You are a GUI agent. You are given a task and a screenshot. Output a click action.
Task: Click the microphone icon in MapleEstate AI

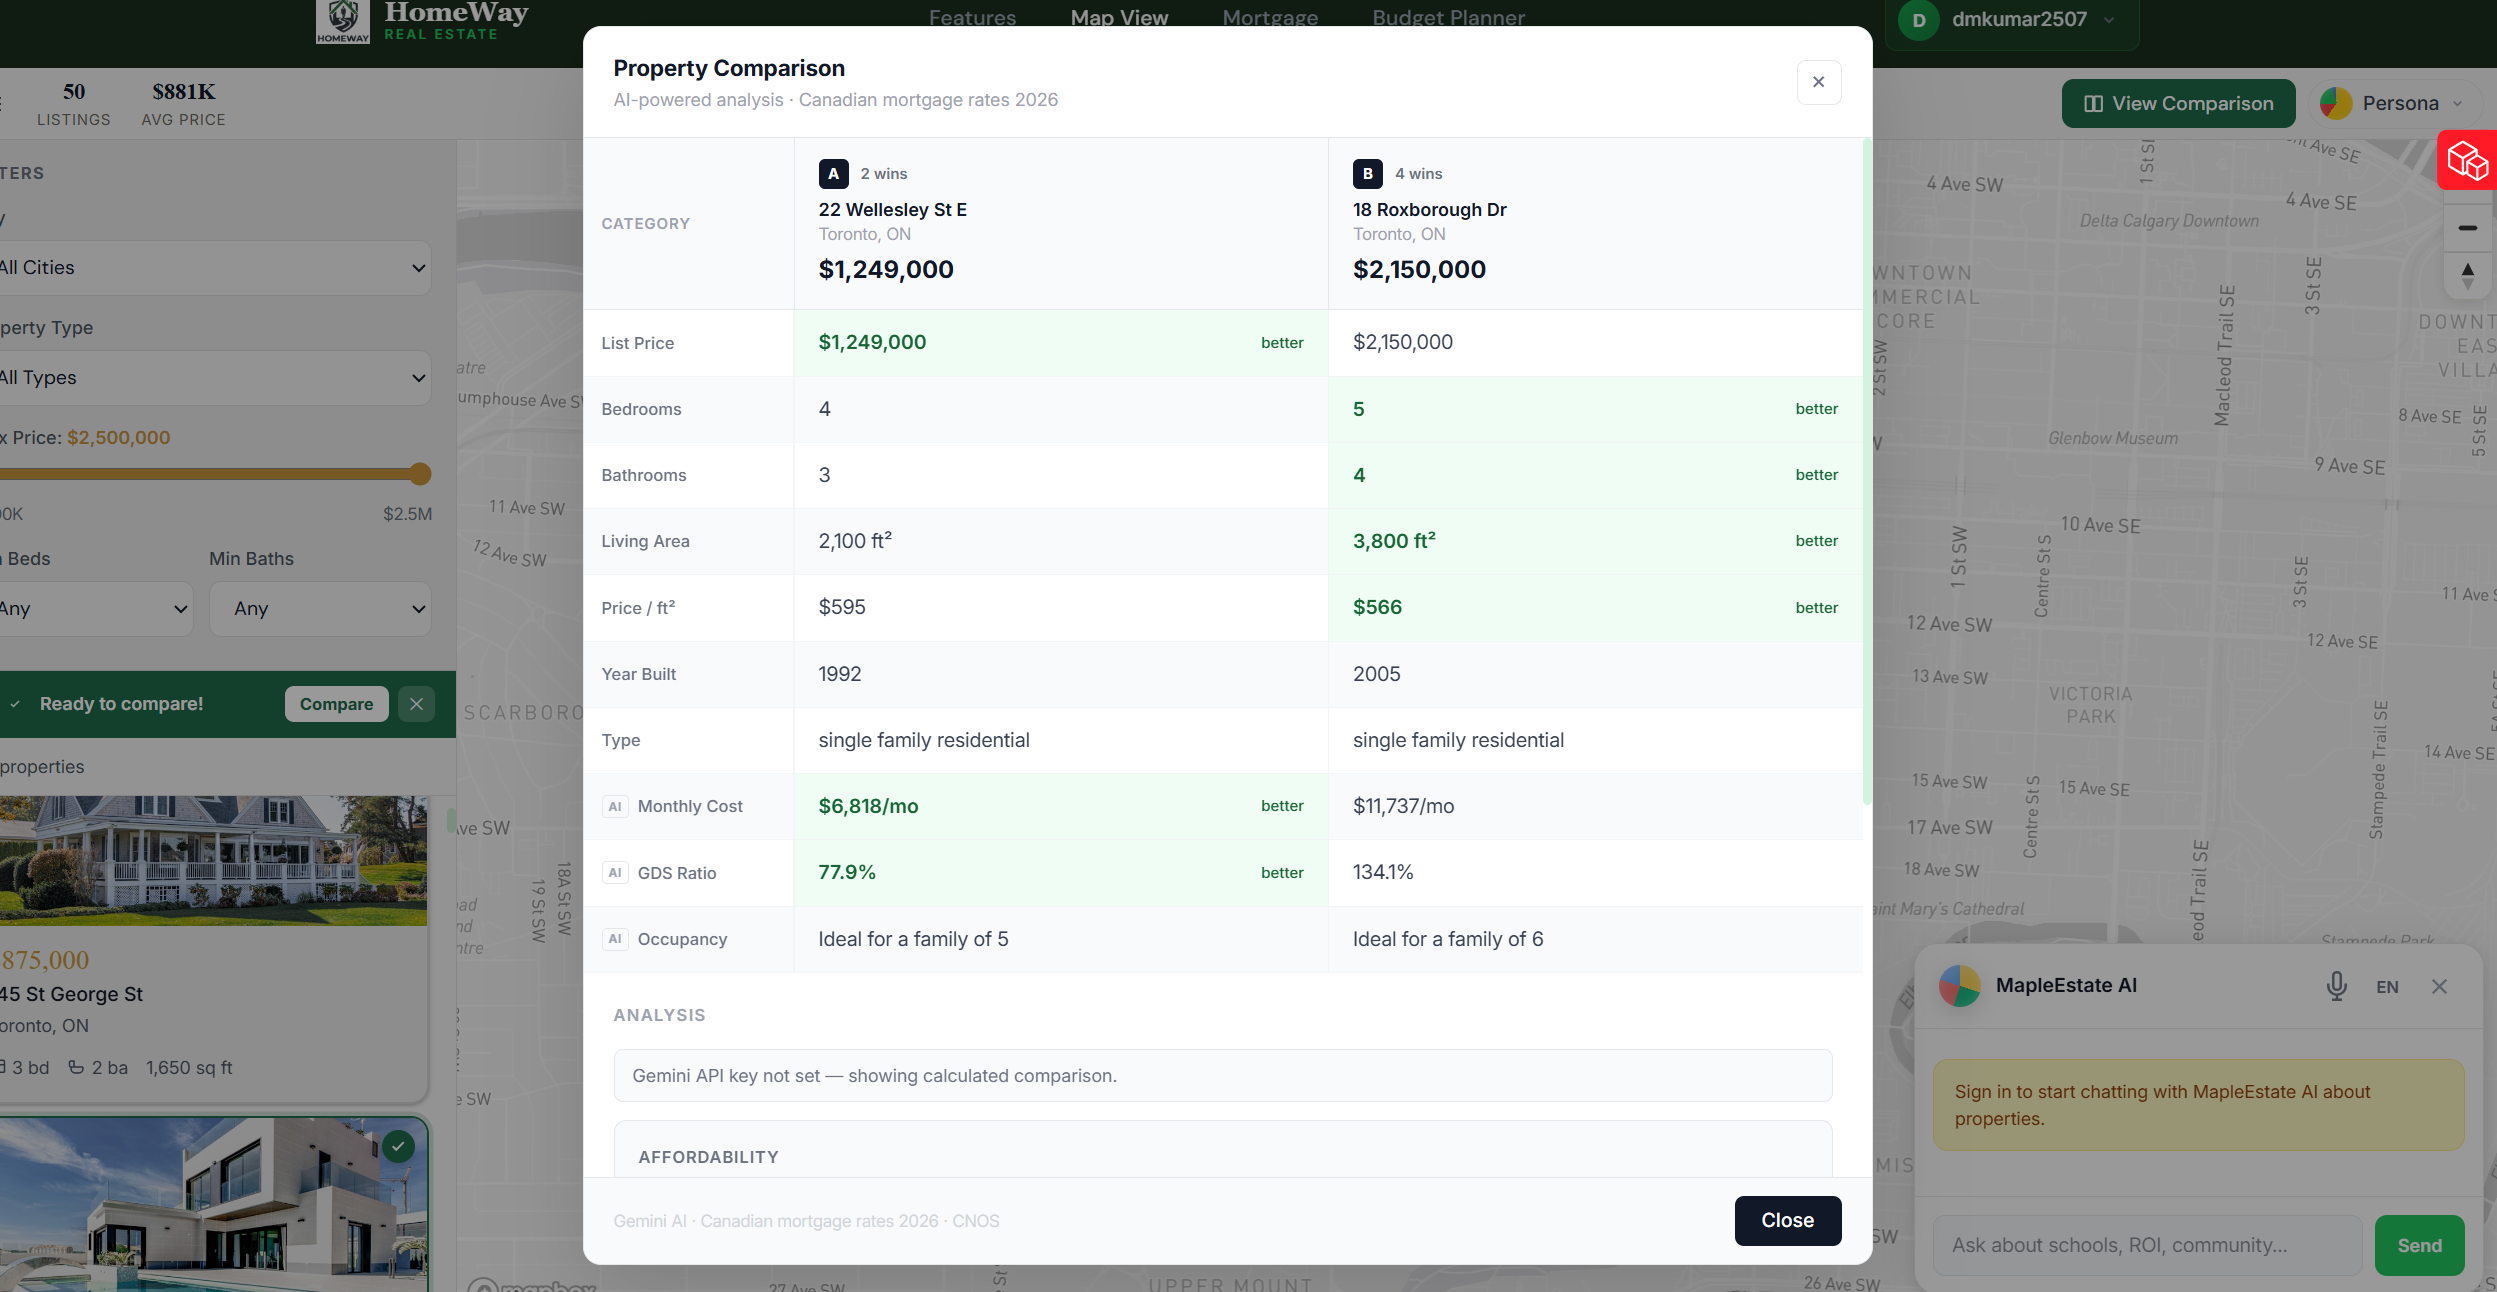(x=2336, y=986)
